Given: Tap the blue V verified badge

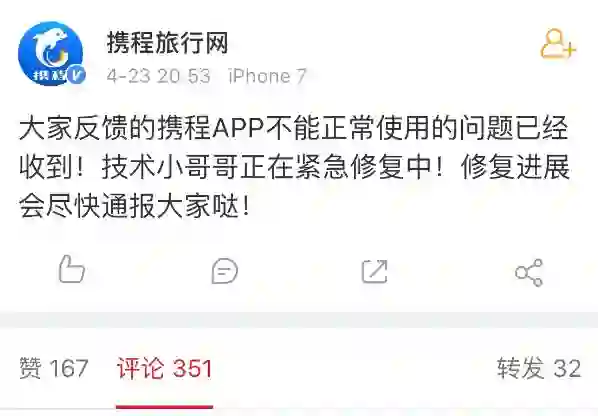Looking at the screenshot, I should pos(76,75).
